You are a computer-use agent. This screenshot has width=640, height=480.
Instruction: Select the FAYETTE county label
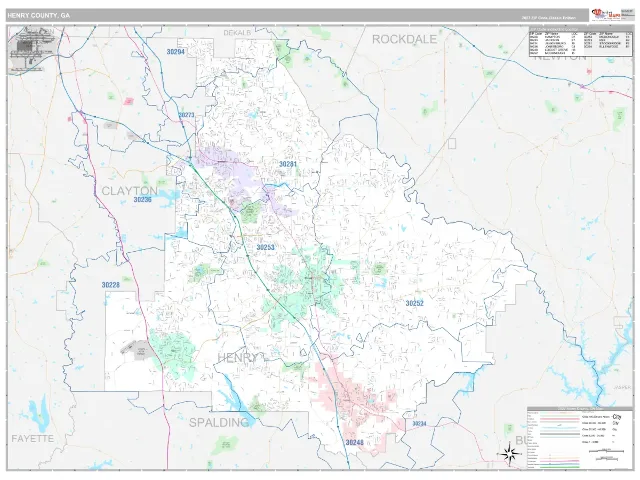tap(33, 439)
